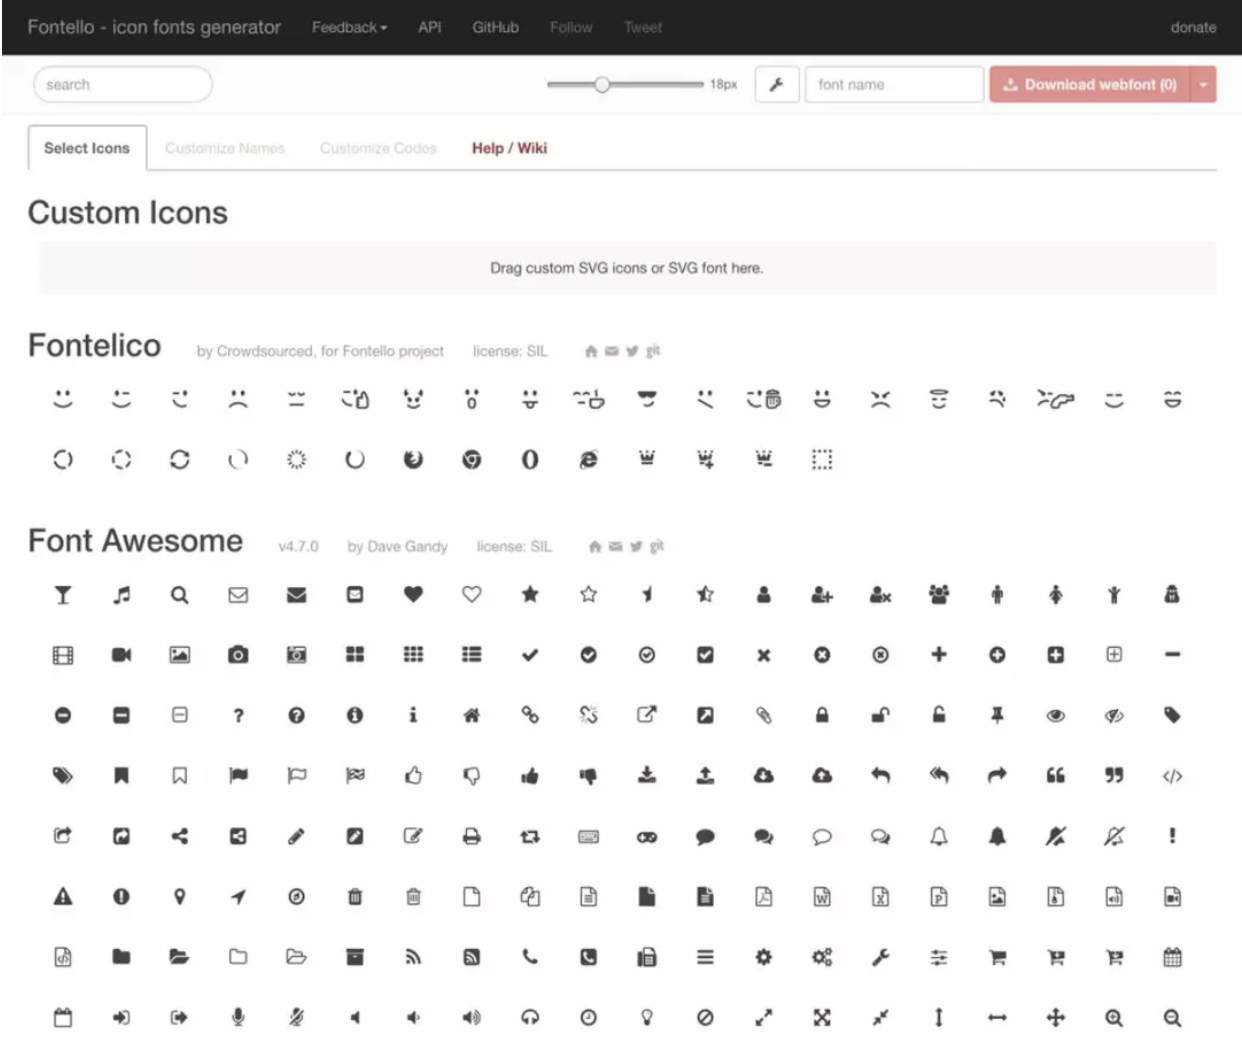Select the keyboard icon
Image resolution: width=1242 pixels, height=1058 pixels.
coord(588,836)
